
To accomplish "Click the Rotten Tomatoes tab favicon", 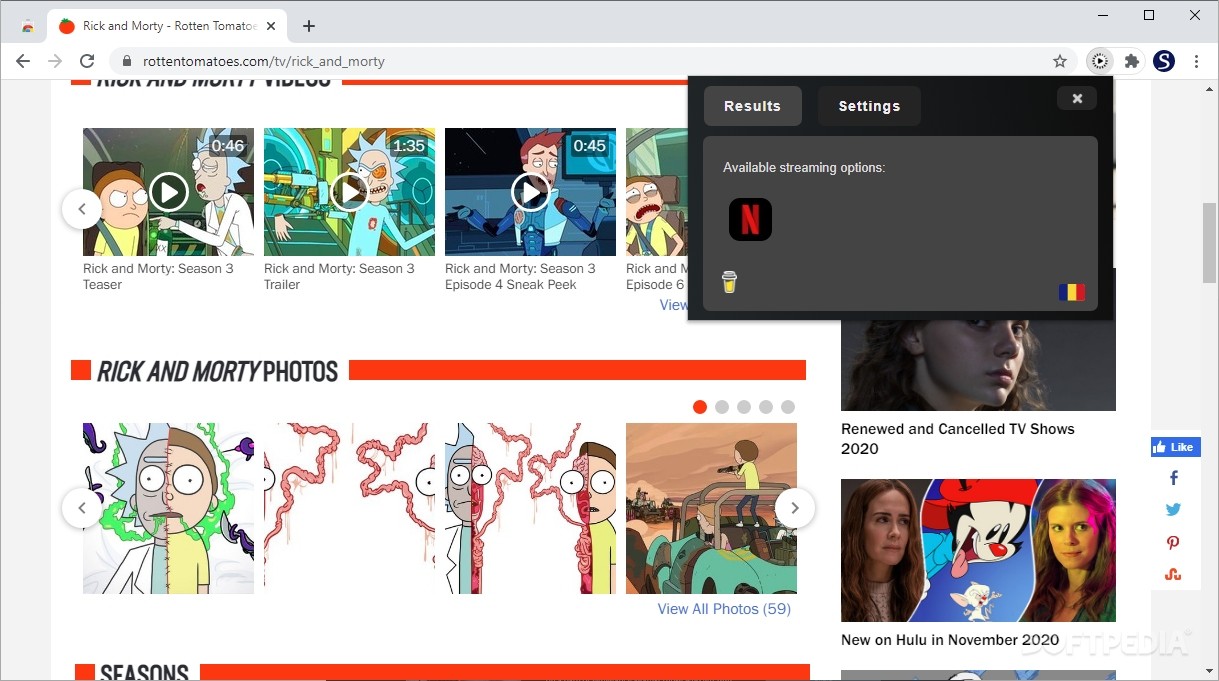I will [67, 26].
